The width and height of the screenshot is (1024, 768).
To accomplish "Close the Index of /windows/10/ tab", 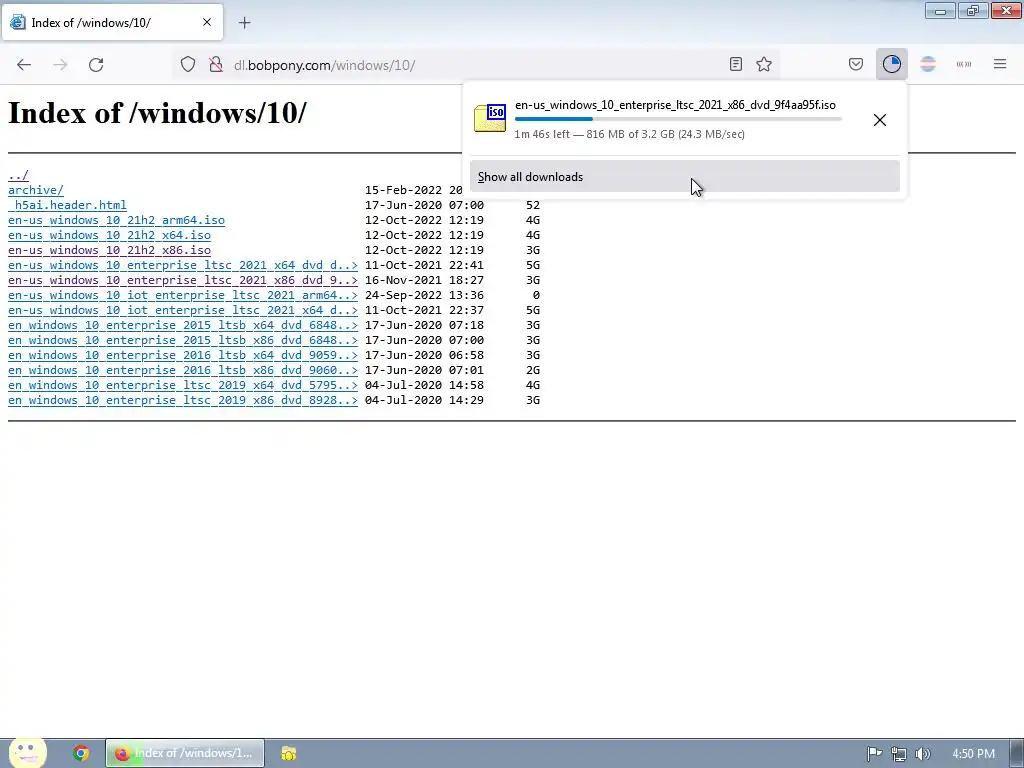I will [207, 22].
